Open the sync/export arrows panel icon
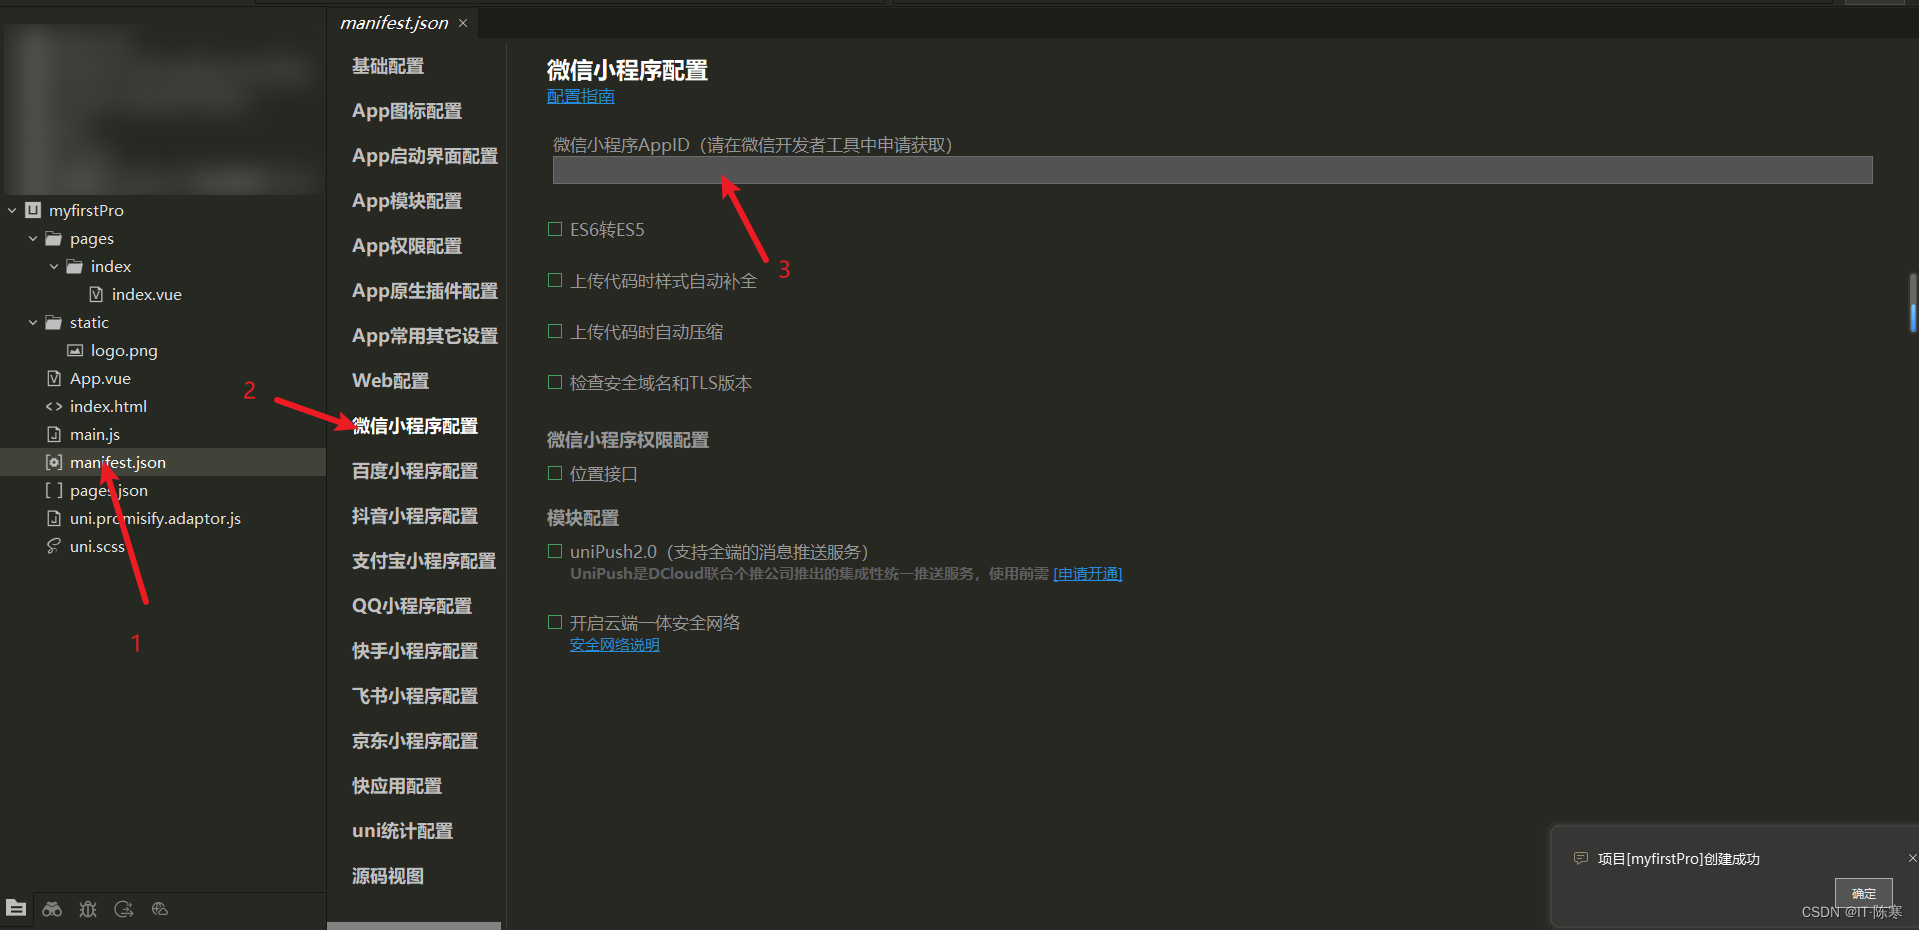 pos(124,908)
